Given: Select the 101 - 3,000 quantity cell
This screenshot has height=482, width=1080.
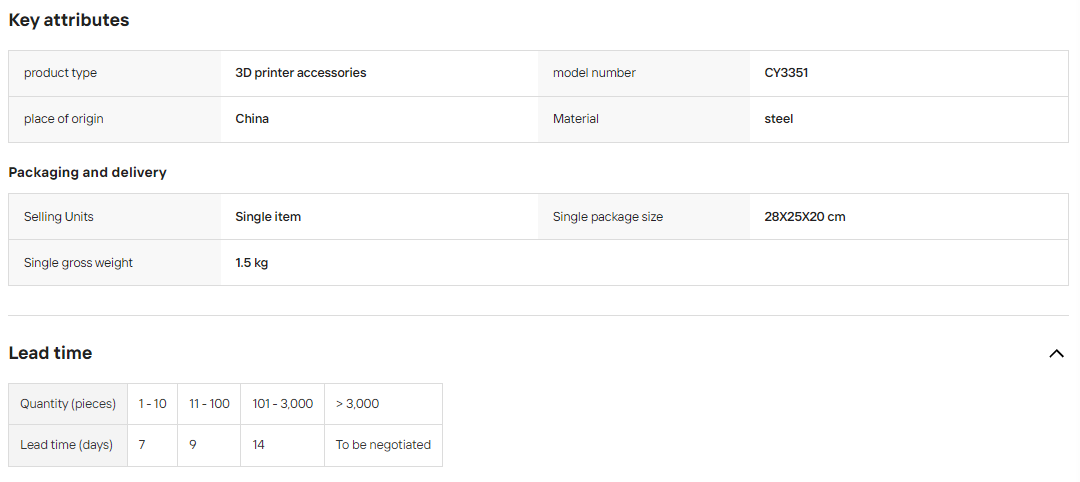Looking at the screenshot, I should (282, 404).
